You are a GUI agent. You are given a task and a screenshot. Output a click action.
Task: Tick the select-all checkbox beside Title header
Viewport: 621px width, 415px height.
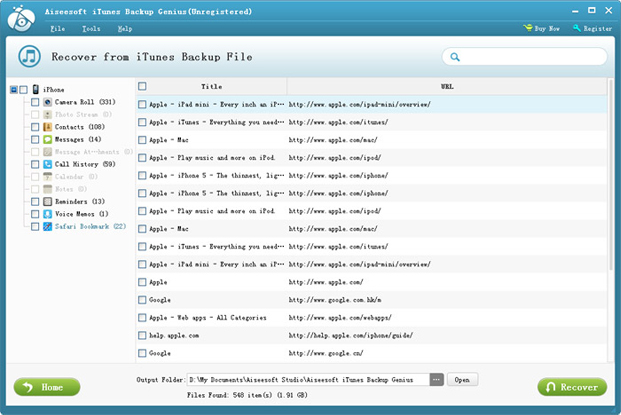pyautogui.click(x=142, y=86)
